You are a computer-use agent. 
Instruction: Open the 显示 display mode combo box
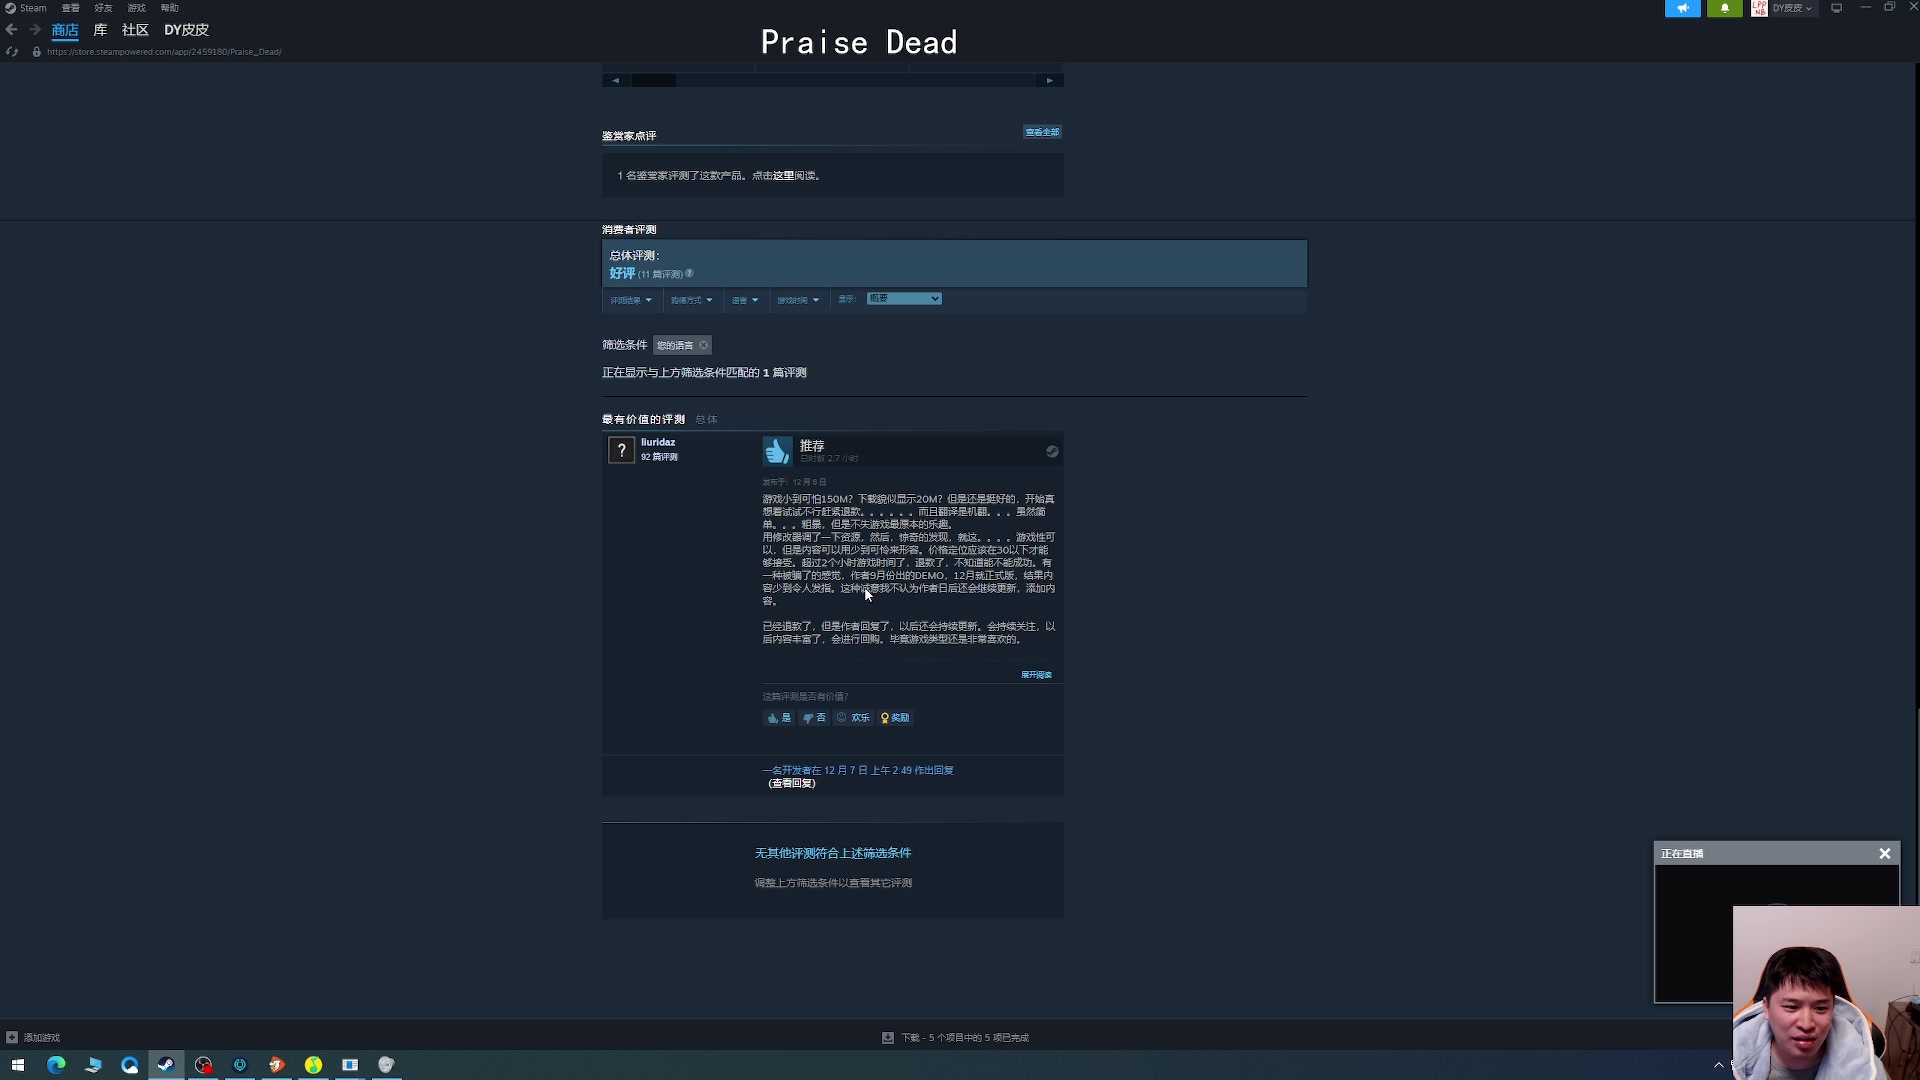pos(904,299)
